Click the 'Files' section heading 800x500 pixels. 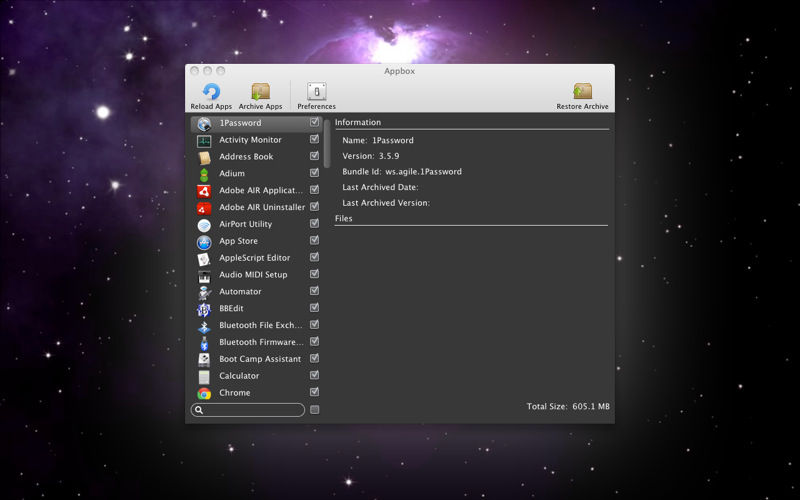coord(343,218)
